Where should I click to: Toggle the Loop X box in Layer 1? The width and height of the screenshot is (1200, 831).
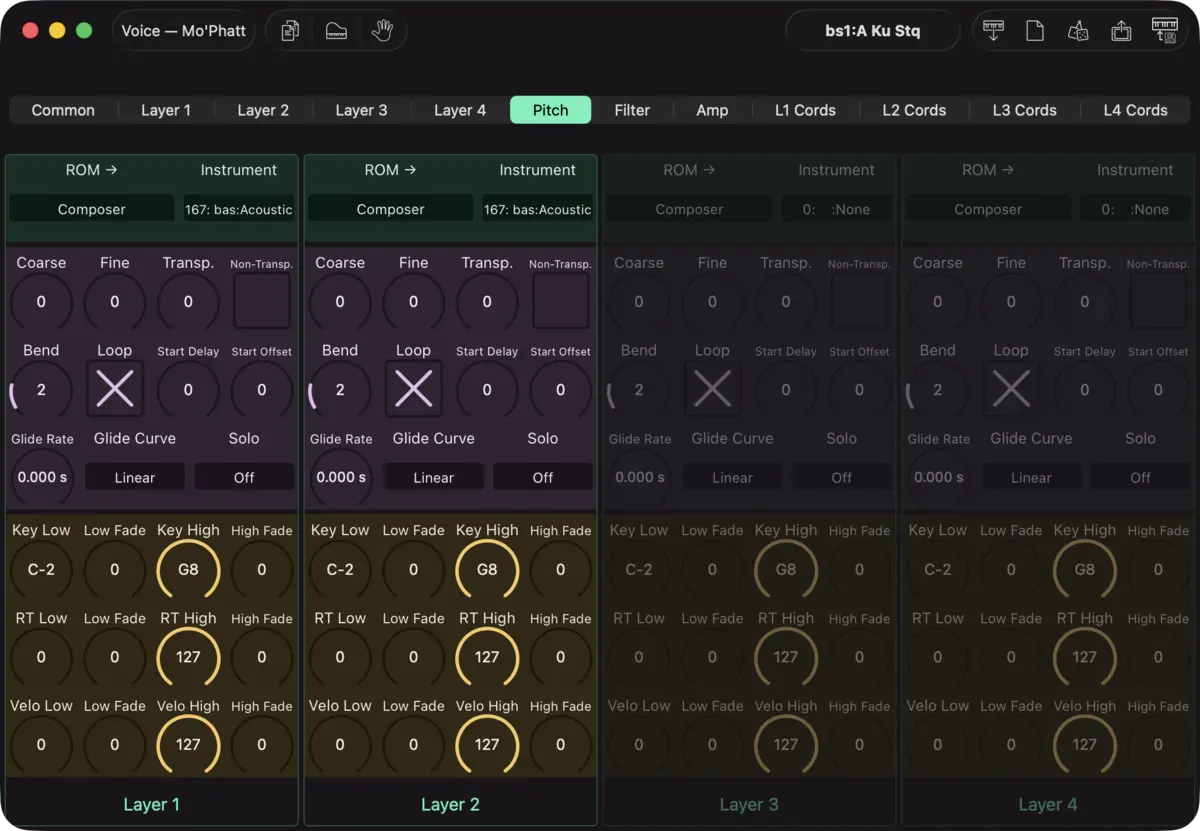click(115, 389)
